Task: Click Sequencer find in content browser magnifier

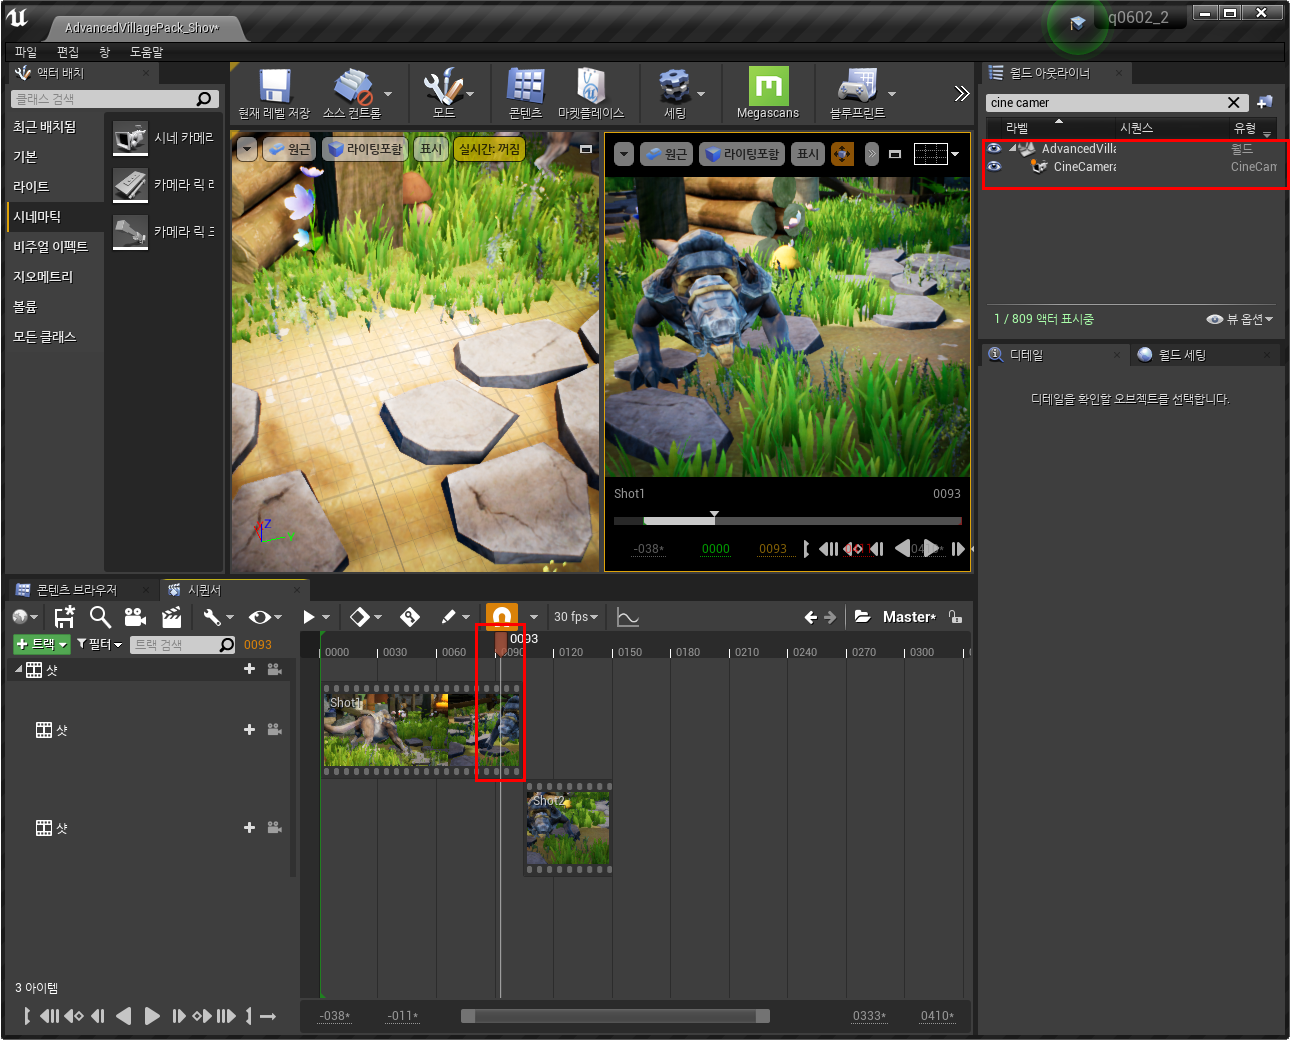Action: point(100,617)
